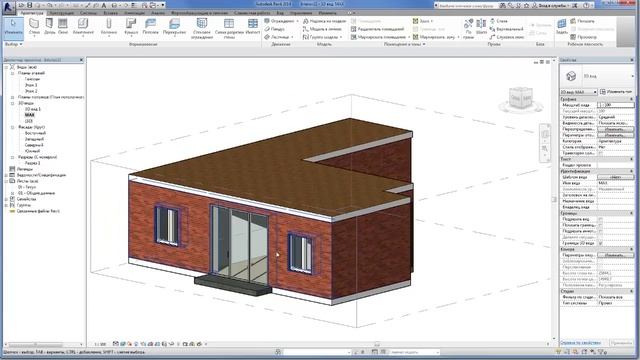This screenshot has height=360, width=640.
Task: Toggle the Annotation Crop checkbox
Action: (600, 231)
